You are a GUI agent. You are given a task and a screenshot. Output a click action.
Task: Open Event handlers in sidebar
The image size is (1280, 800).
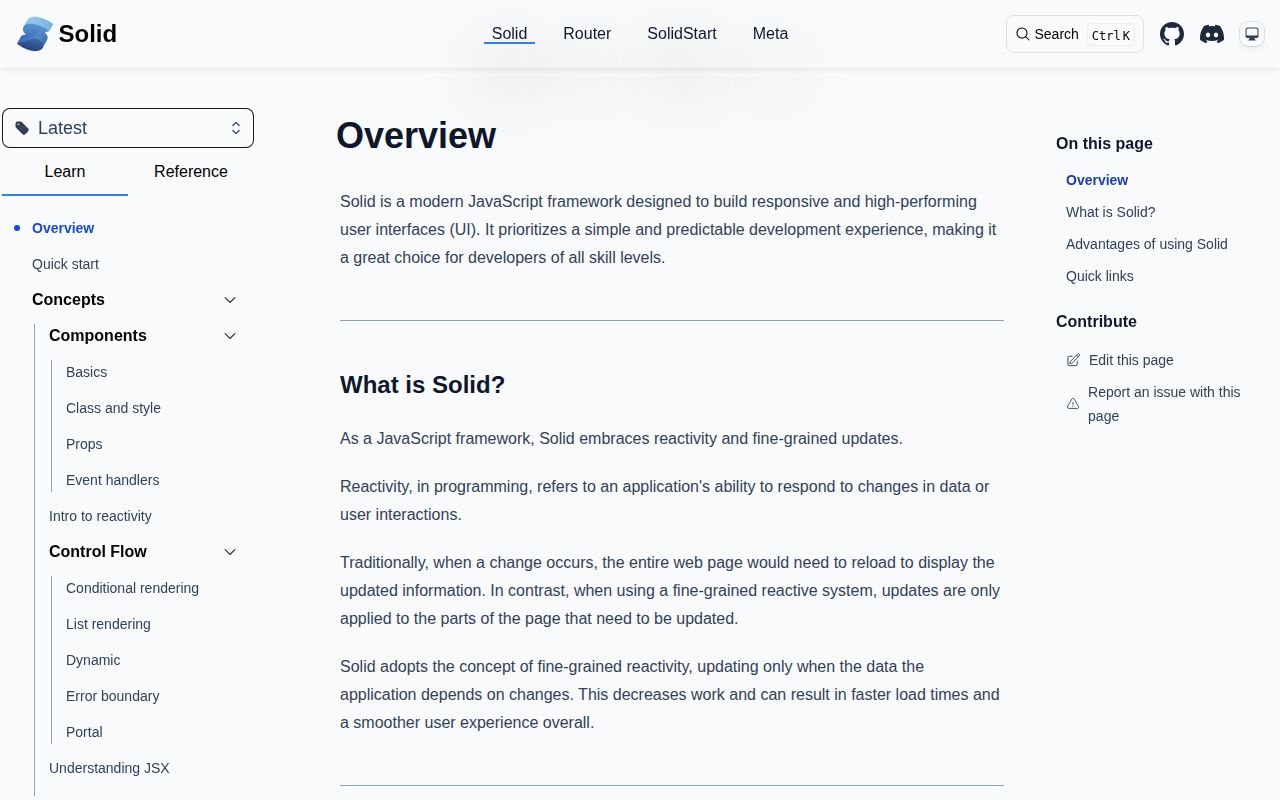click(x=112, y=480)
